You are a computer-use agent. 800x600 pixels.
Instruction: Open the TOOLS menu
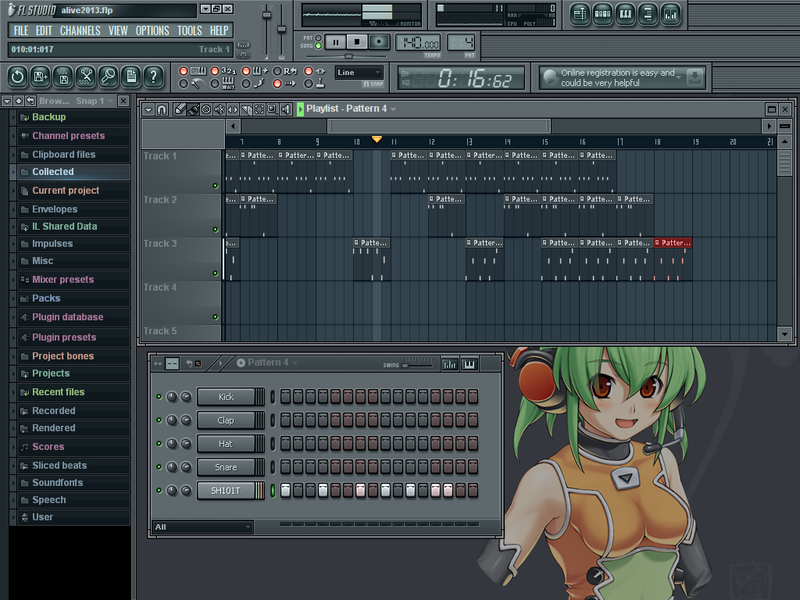[189, 31]
